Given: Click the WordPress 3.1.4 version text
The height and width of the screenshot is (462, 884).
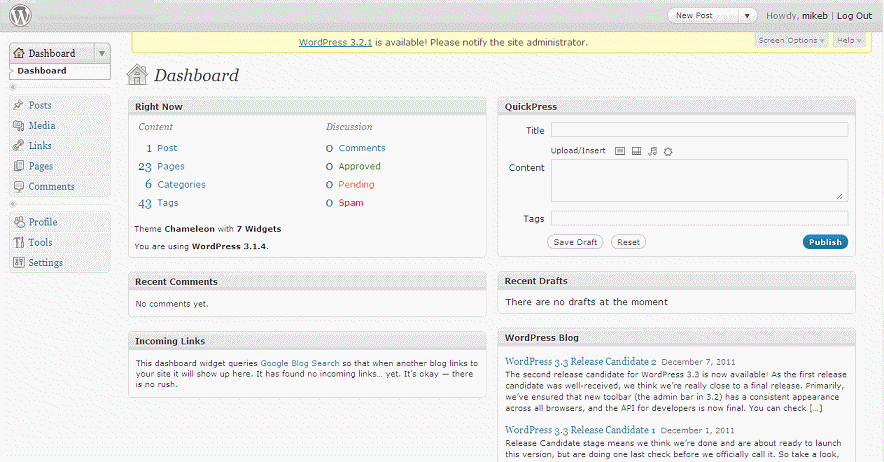Looking at the screenshot, I should (229, 247).
